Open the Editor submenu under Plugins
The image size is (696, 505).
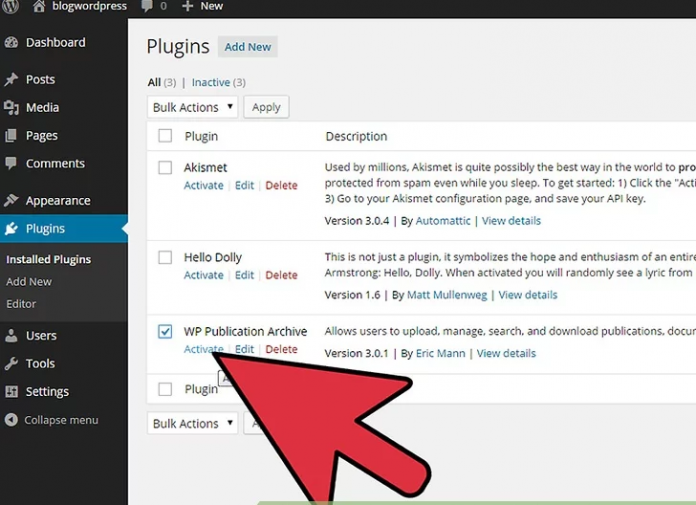pos(21,304)
